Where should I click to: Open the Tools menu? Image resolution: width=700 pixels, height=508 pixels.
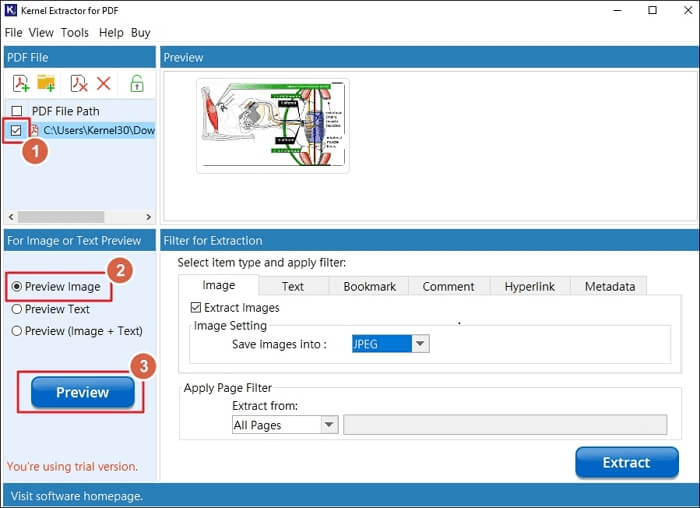[x=75, y=33]
